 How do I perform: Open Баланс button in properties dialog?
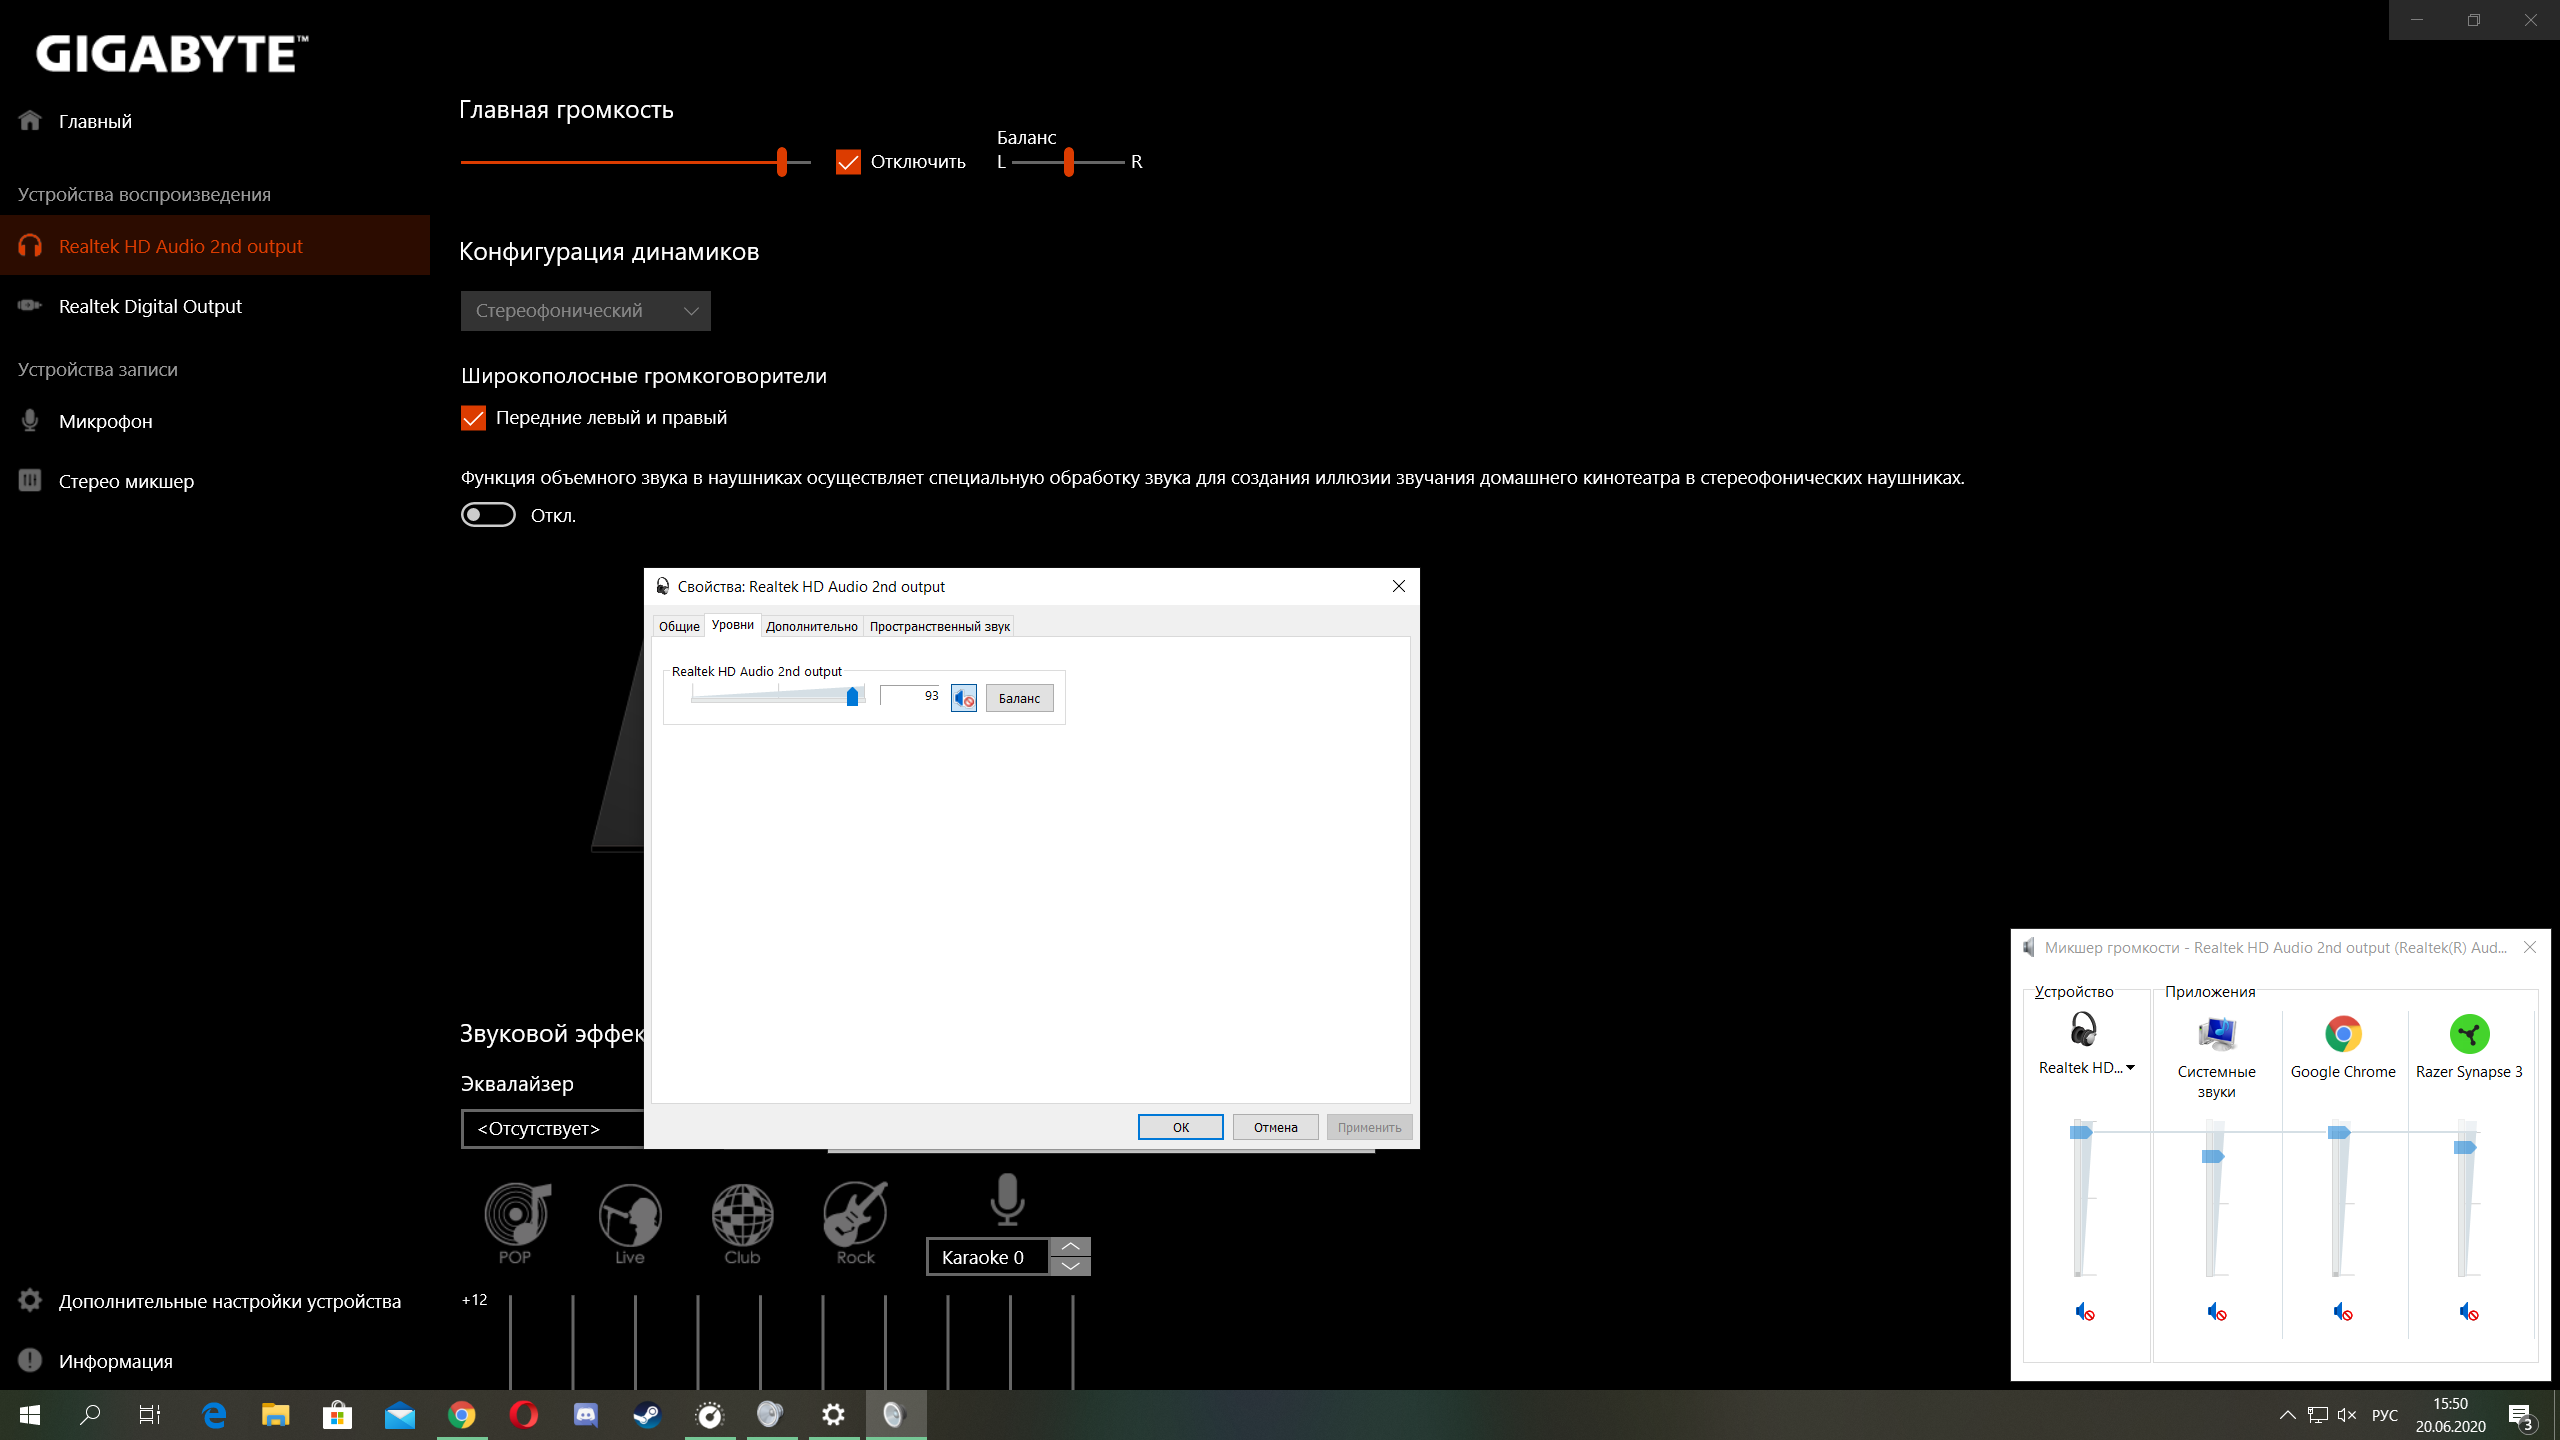[1020, 698]
